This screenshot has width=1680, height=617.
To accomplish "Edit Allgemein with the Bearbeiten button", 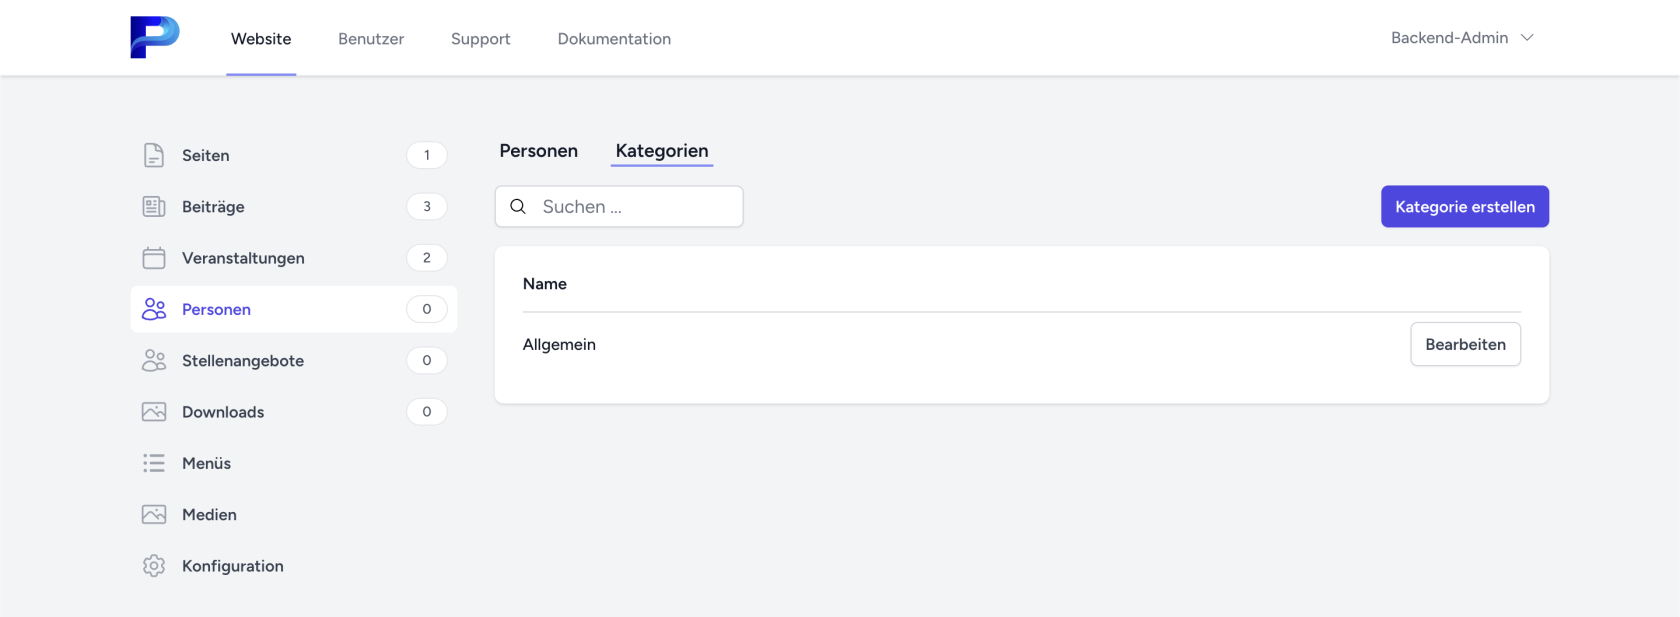I will 1465,344.
